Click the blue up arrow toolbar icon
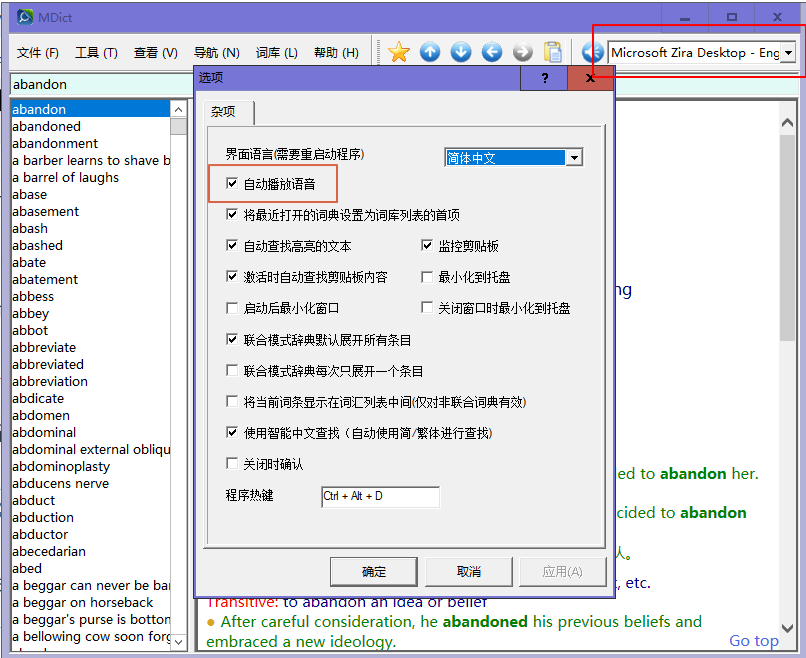Image resolution: width=806 pixels, height=658 pixels. click(430, 52)
